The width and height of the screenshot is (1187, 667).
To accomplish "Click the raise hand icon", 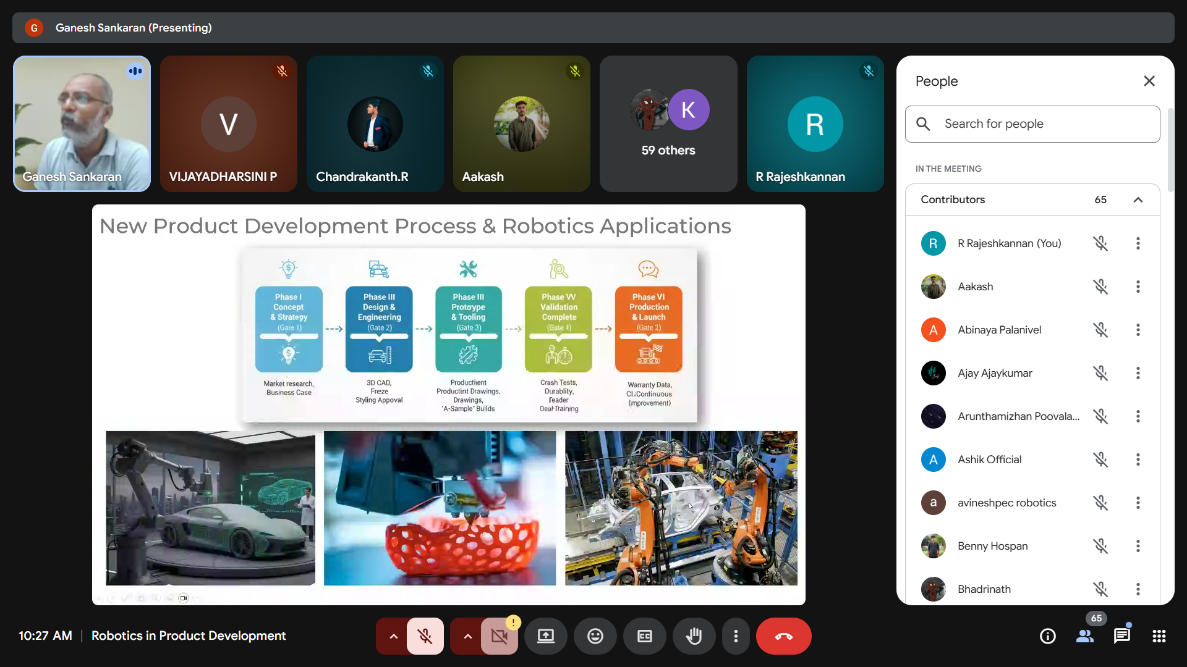I will pos(694,636).
